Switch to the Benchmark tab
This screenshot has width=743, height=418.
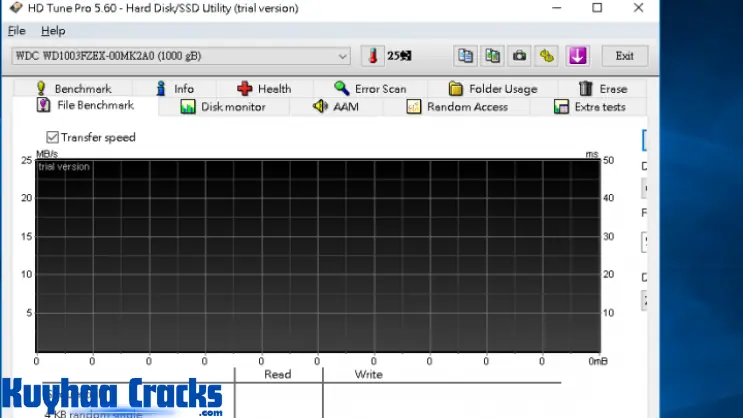coord(73,89)
